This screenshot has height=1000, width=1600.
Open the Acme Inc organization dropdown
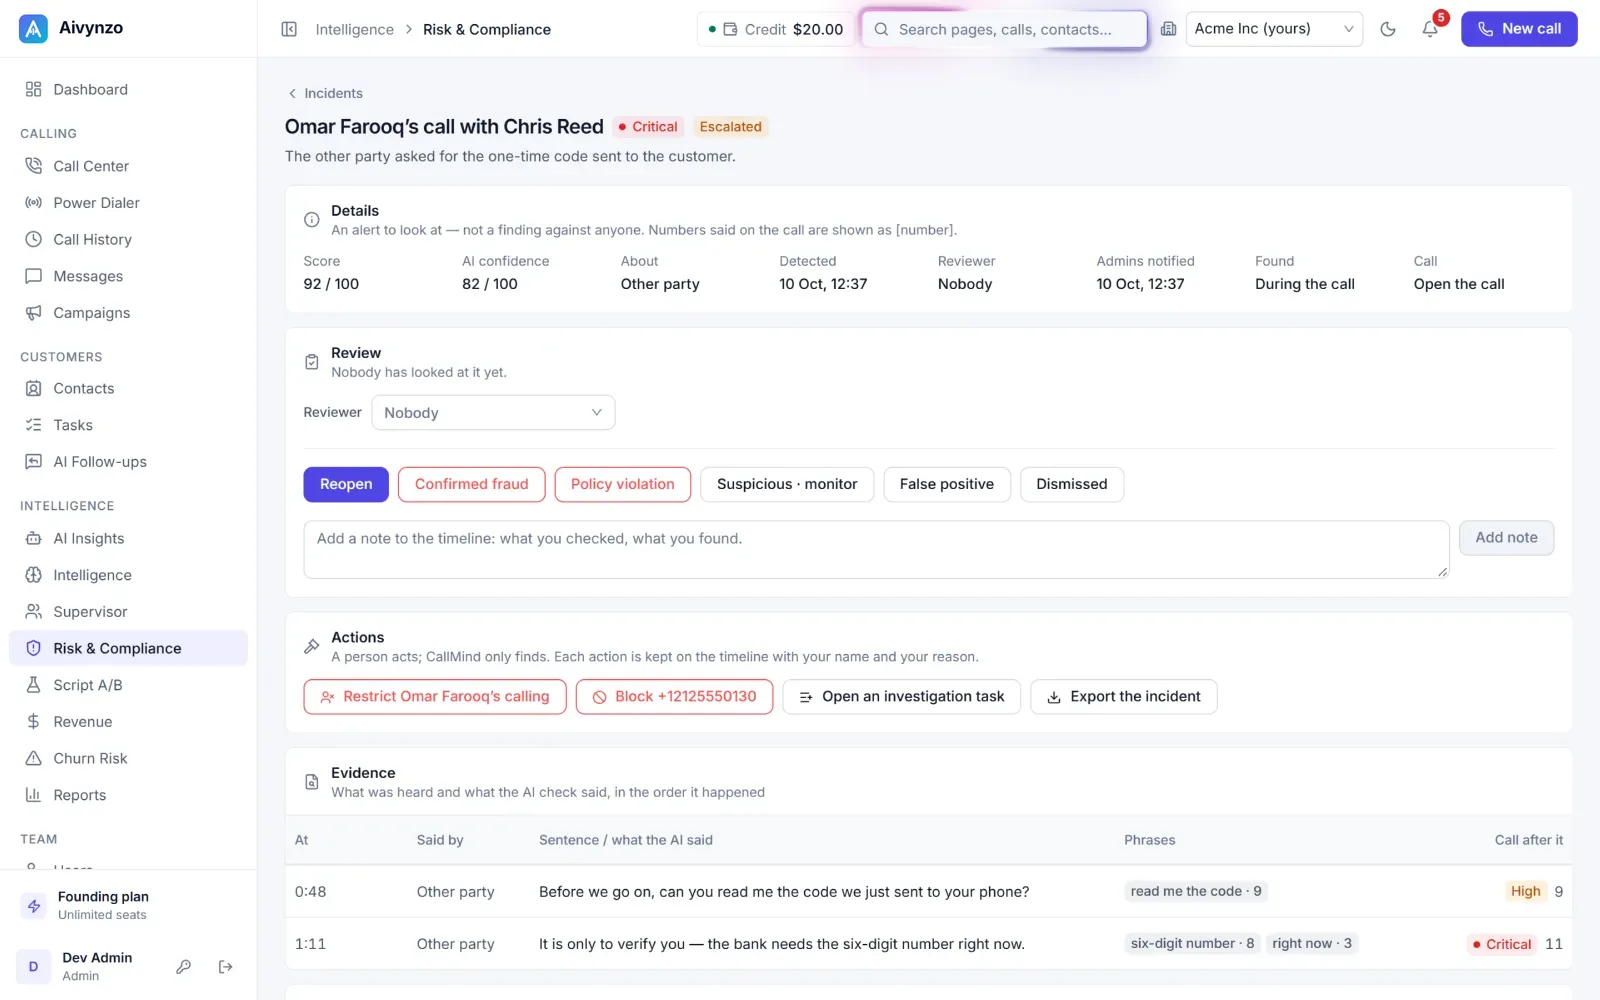(1274, 29)
